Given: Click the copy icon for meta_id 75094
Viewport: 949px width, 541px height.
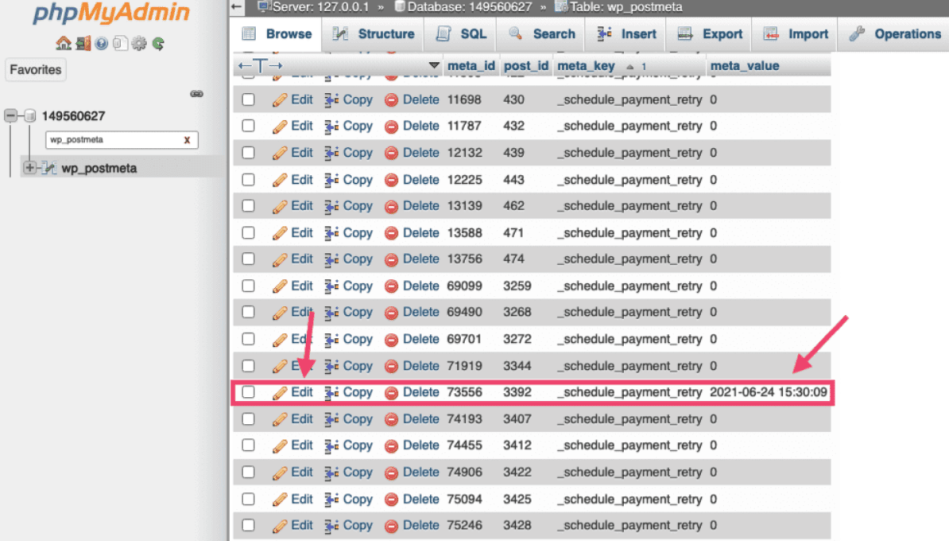Looking at the screenshot, I should point(331,499).
